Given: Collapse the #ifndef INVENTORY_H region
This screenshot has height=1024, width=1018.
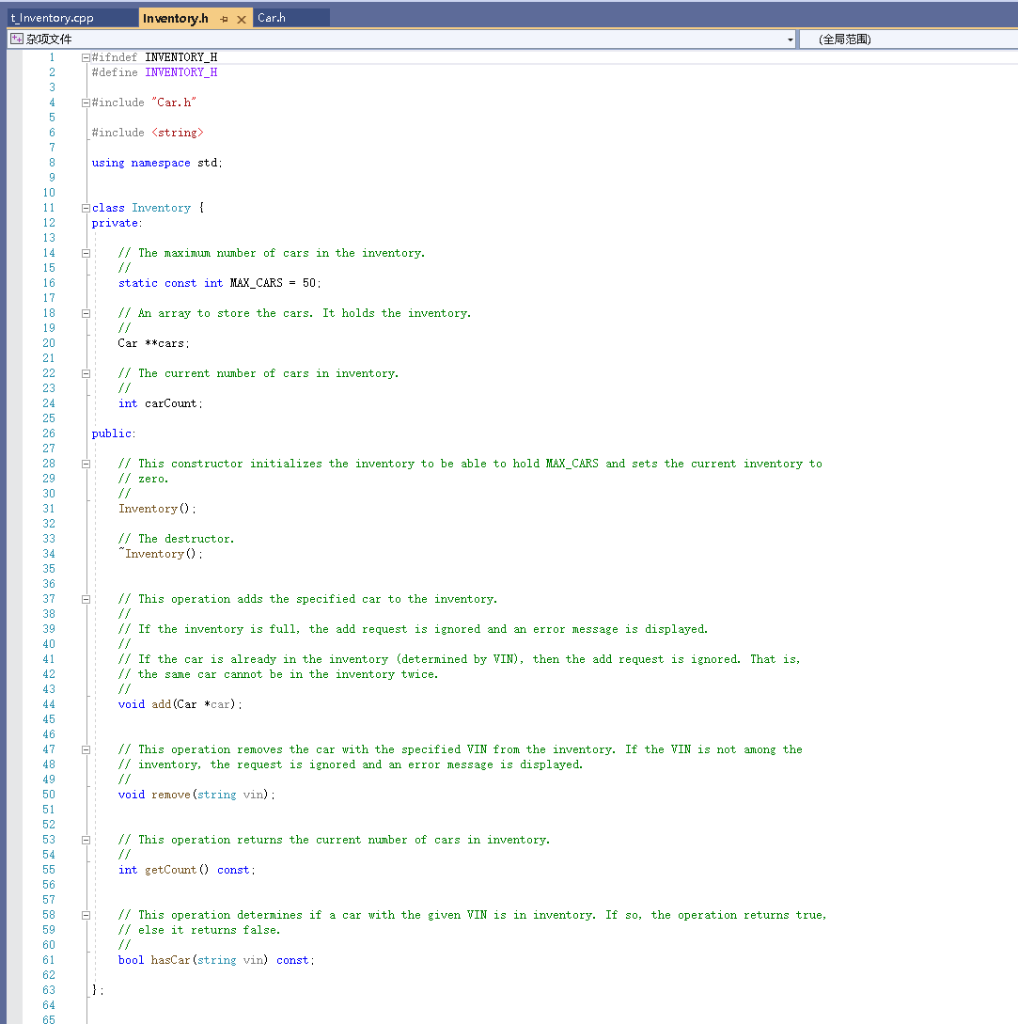Looking at the screenshot, I should coord(86,57).
